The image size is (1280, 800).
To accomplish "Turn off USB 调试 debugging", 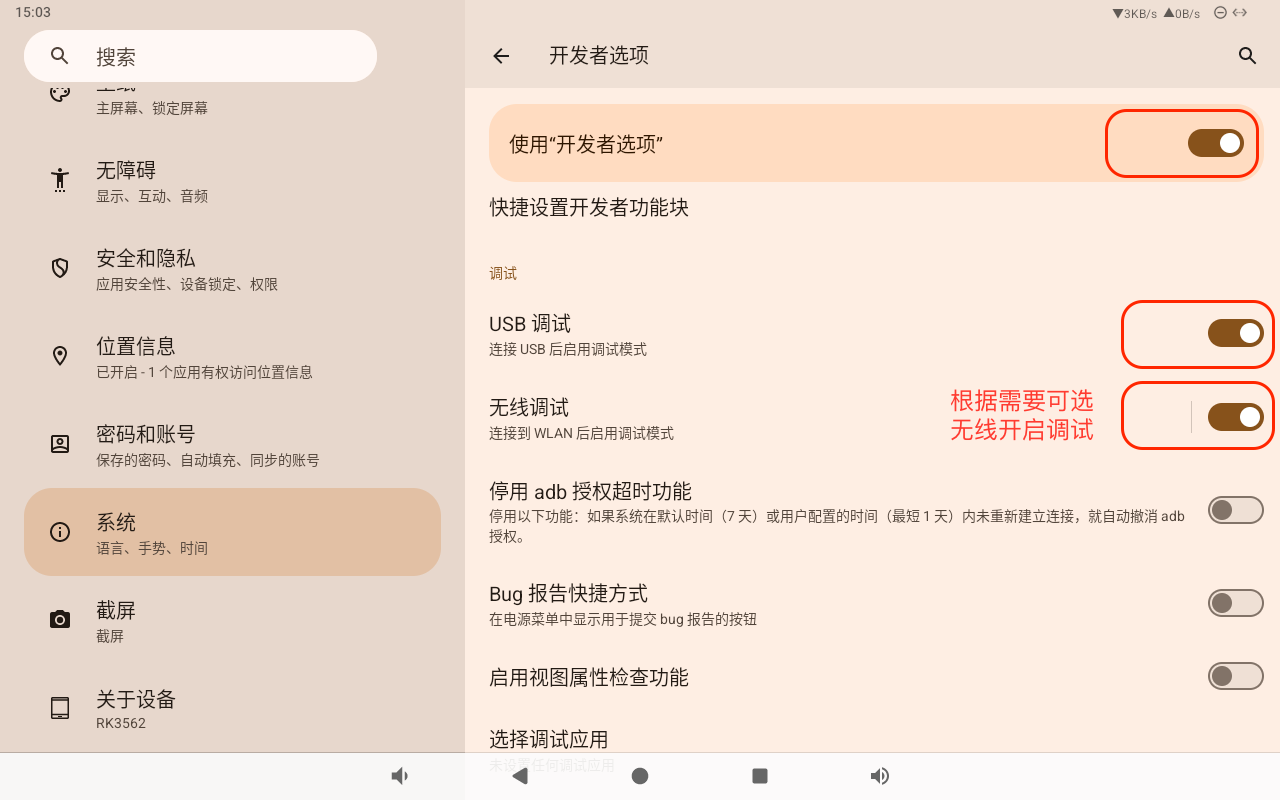I will [1235, 334].
